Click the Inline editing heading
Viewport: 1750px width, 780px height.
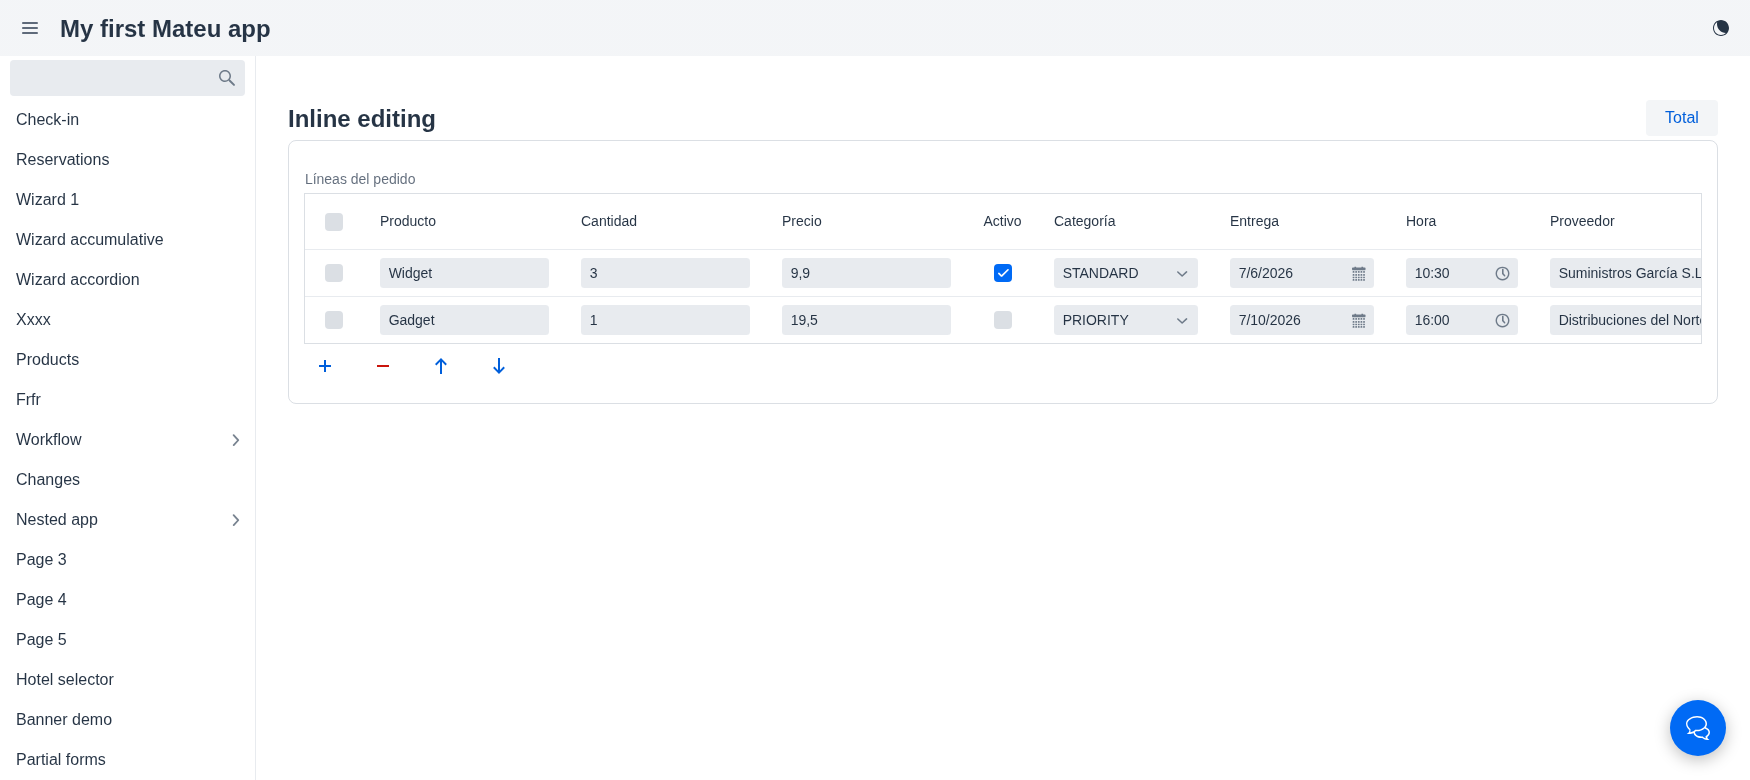pos(362,119)
